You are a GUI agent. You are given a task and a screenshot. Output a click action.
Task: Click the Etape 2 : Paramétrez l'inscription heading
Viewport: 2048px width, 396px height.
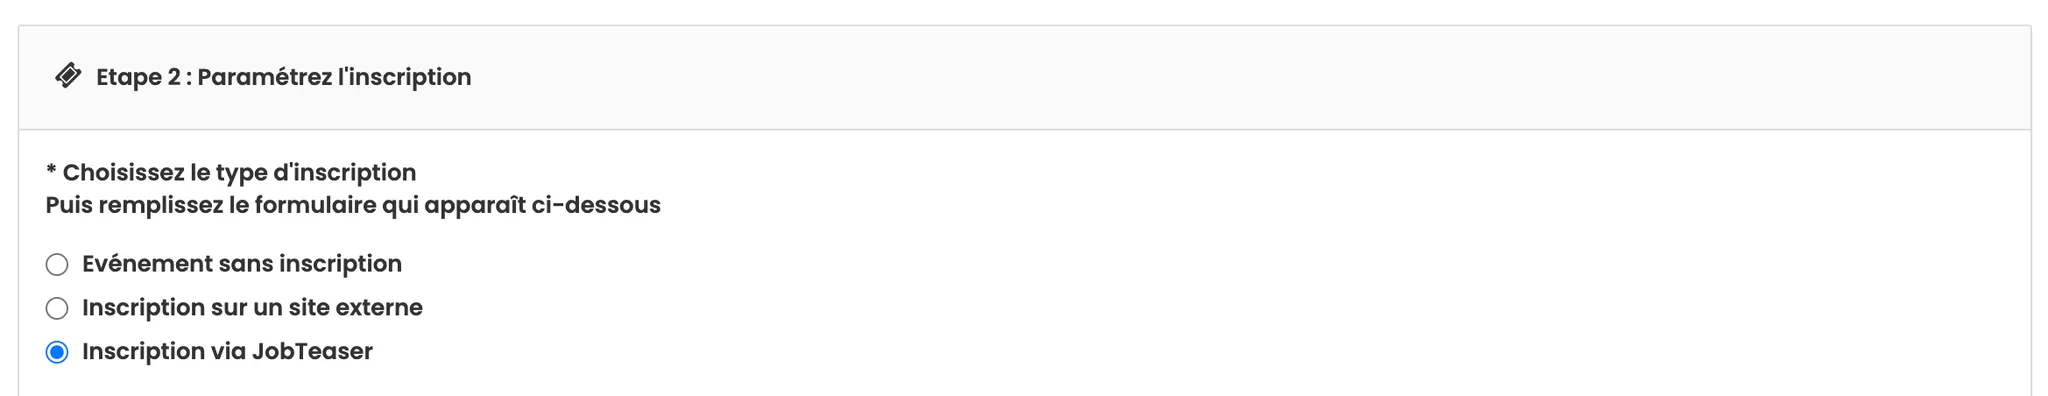pos(283,77)
